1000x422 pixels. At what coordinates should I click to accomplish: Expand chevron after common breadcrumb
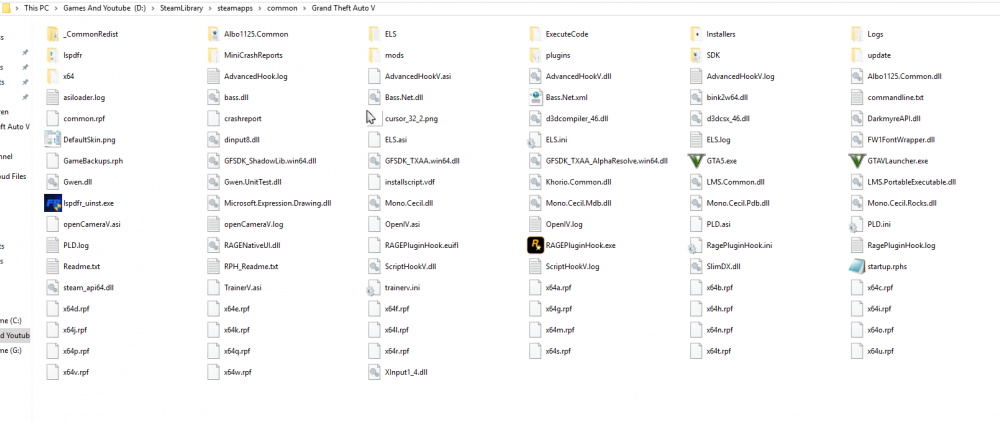304,7
